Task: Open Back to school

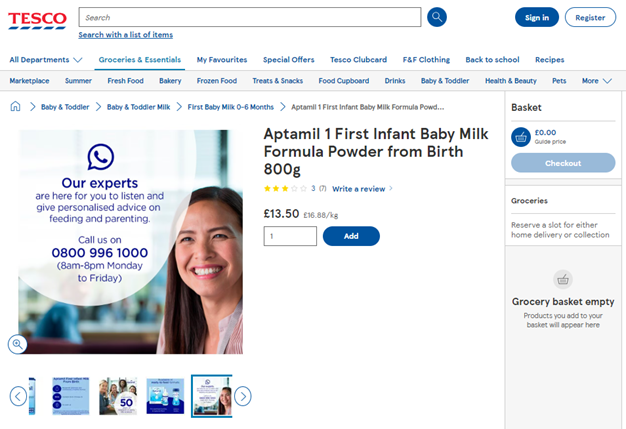Action: pos(492,60)
